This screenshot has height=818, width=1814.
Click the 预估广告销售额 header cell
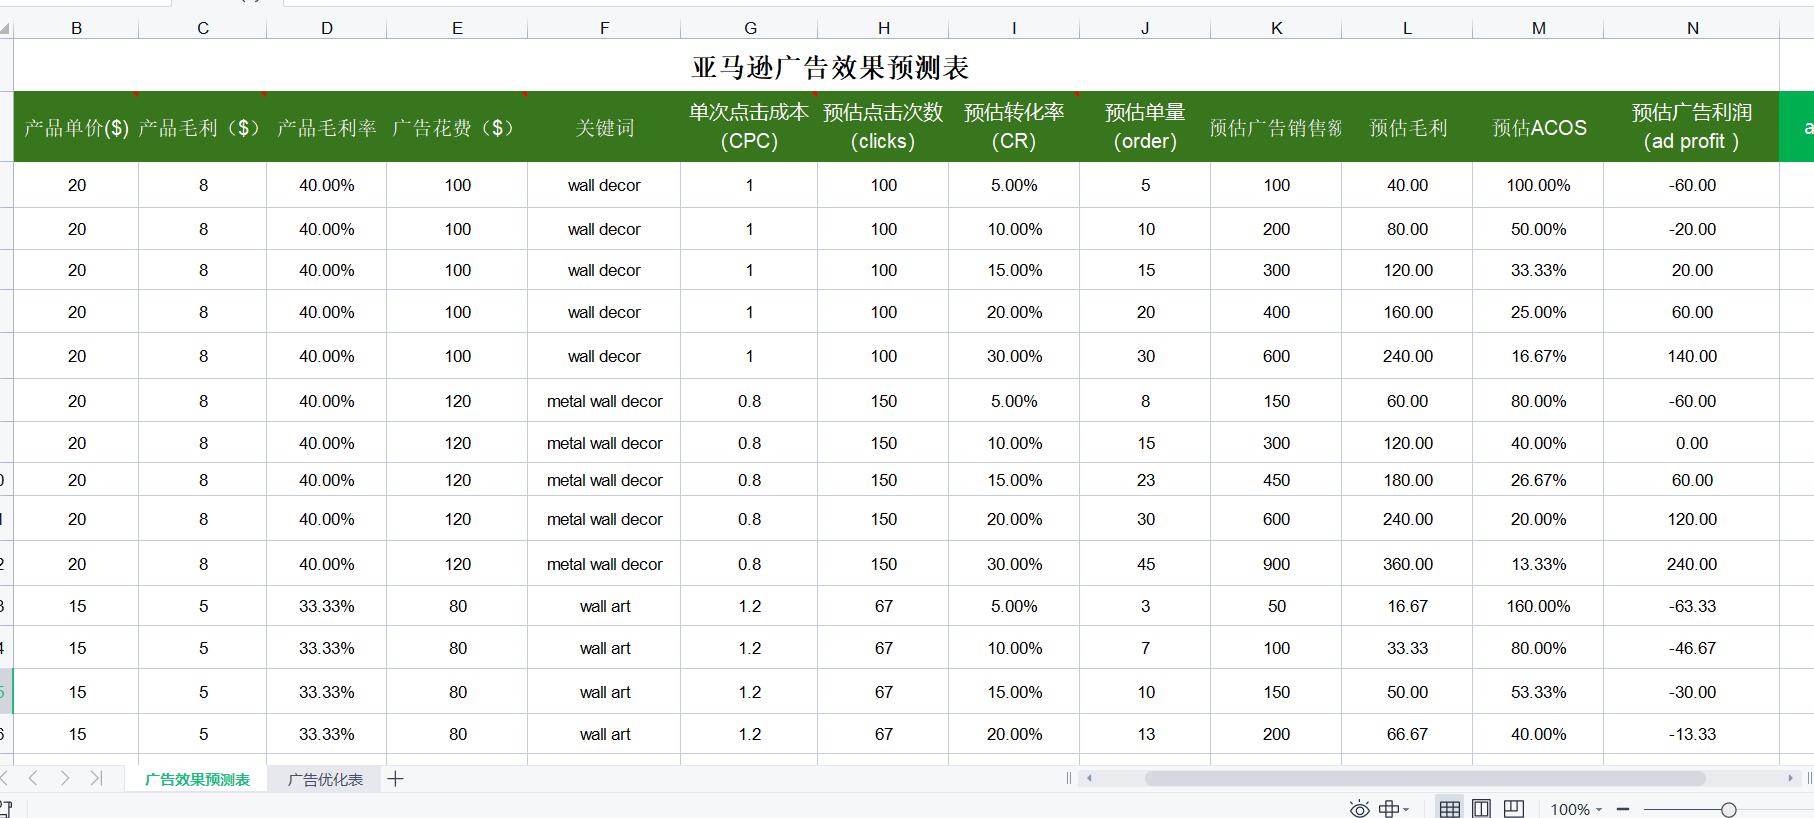(1276, 127)
